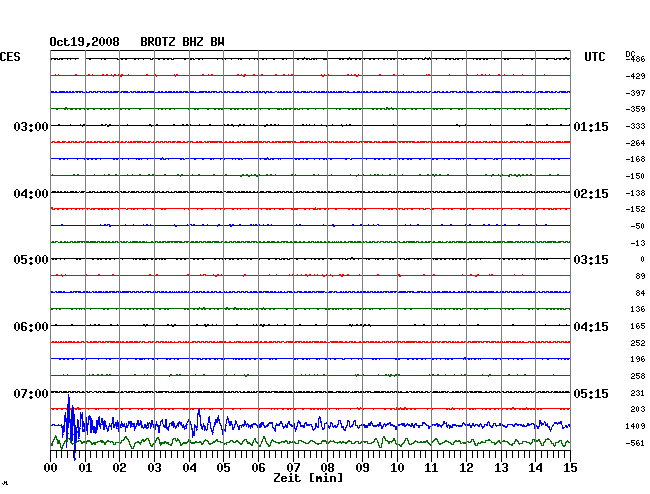Image resolution: width=650 pixels, height=494 pixels.
Task: Click the BROTZ station name in the title
Action: pyautogui.click(x=158, y=42)
